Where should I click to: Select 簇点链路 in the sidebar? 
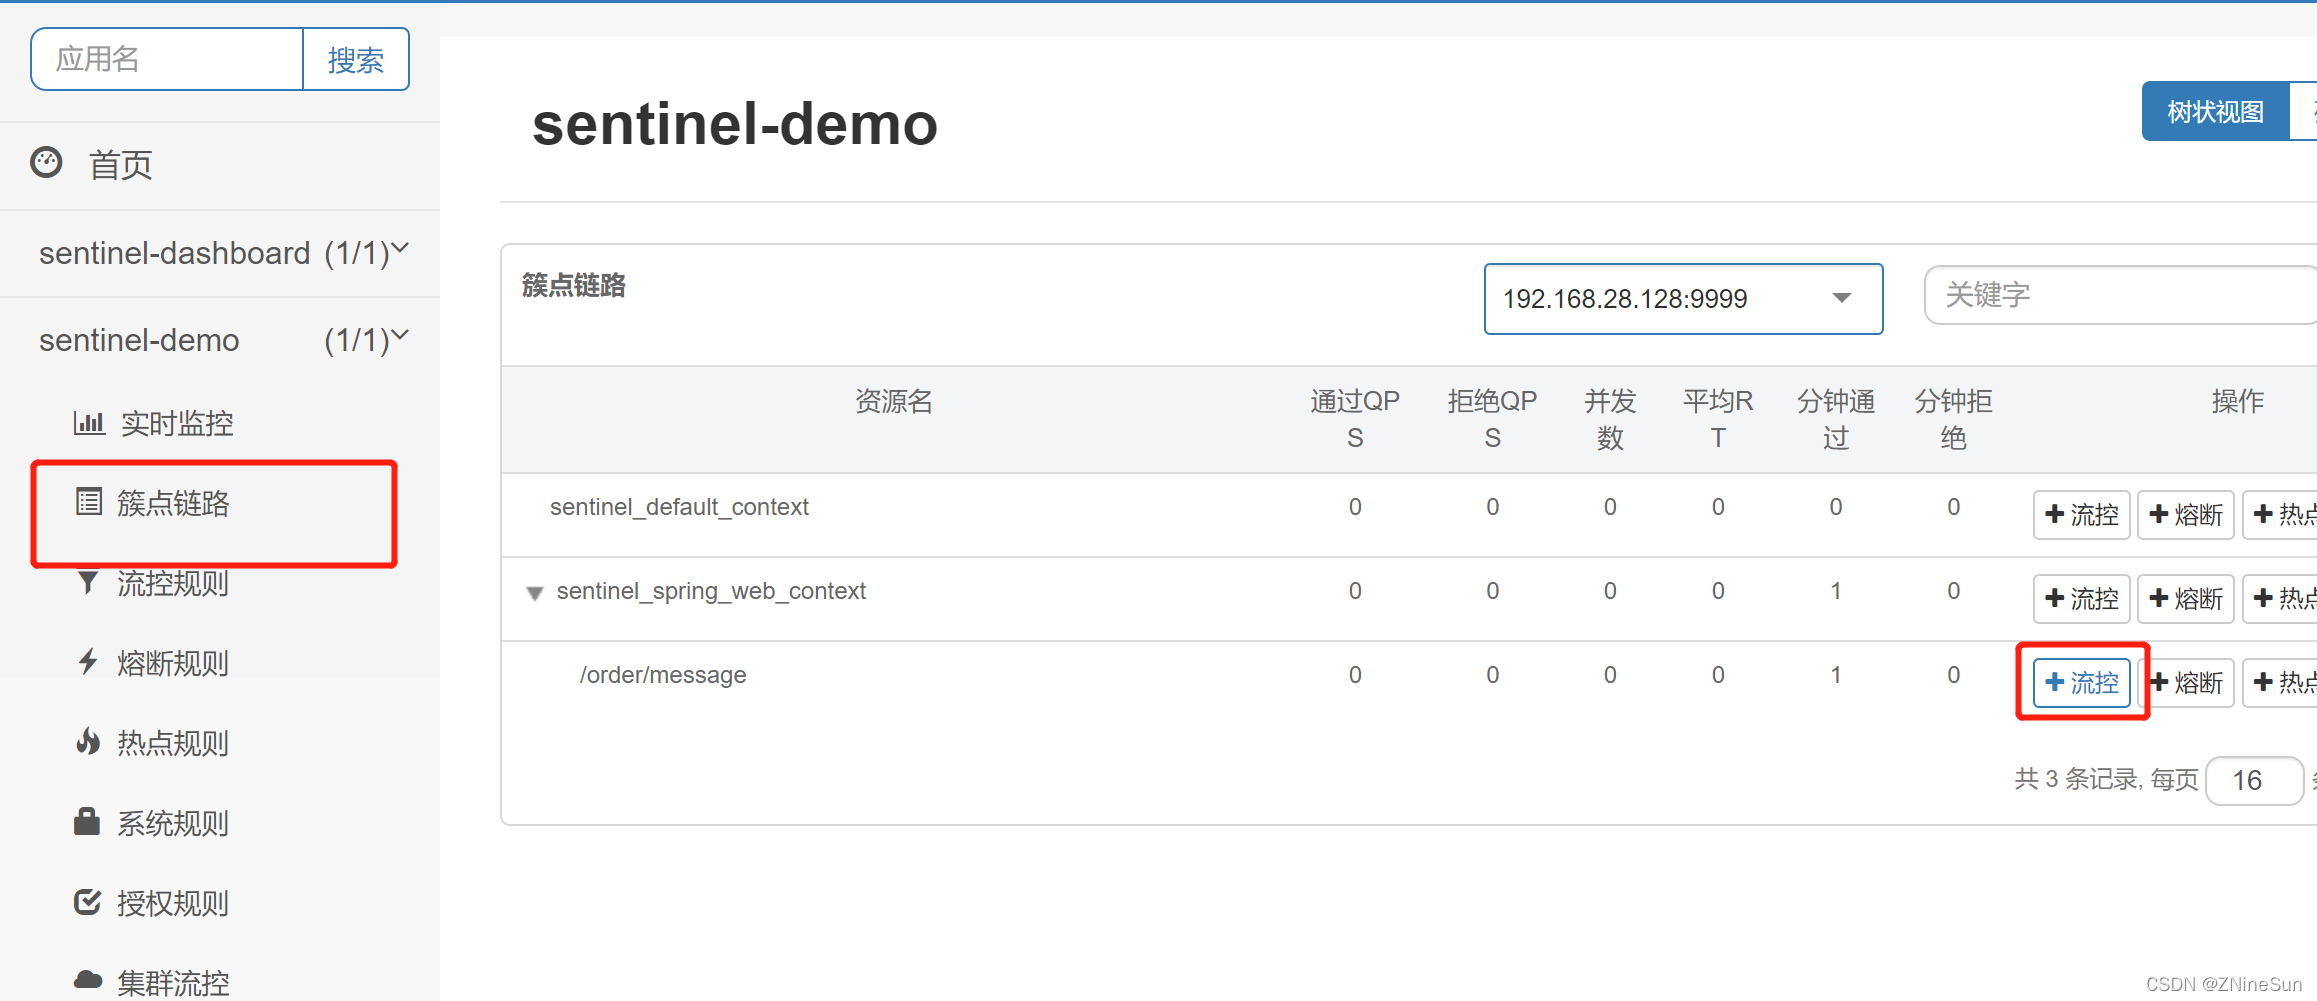(173, 503)
